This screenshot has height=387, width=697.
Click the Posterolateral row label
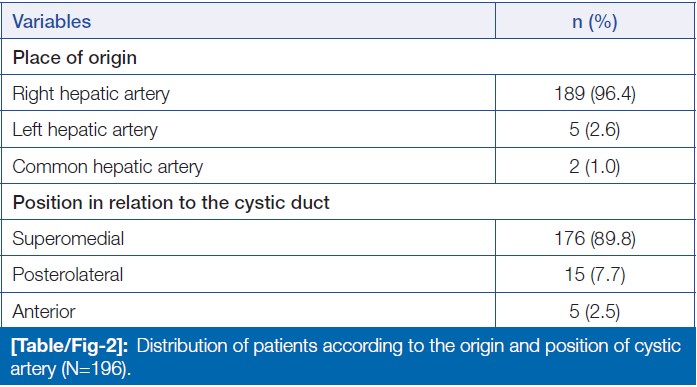click(x=68, y=275)
